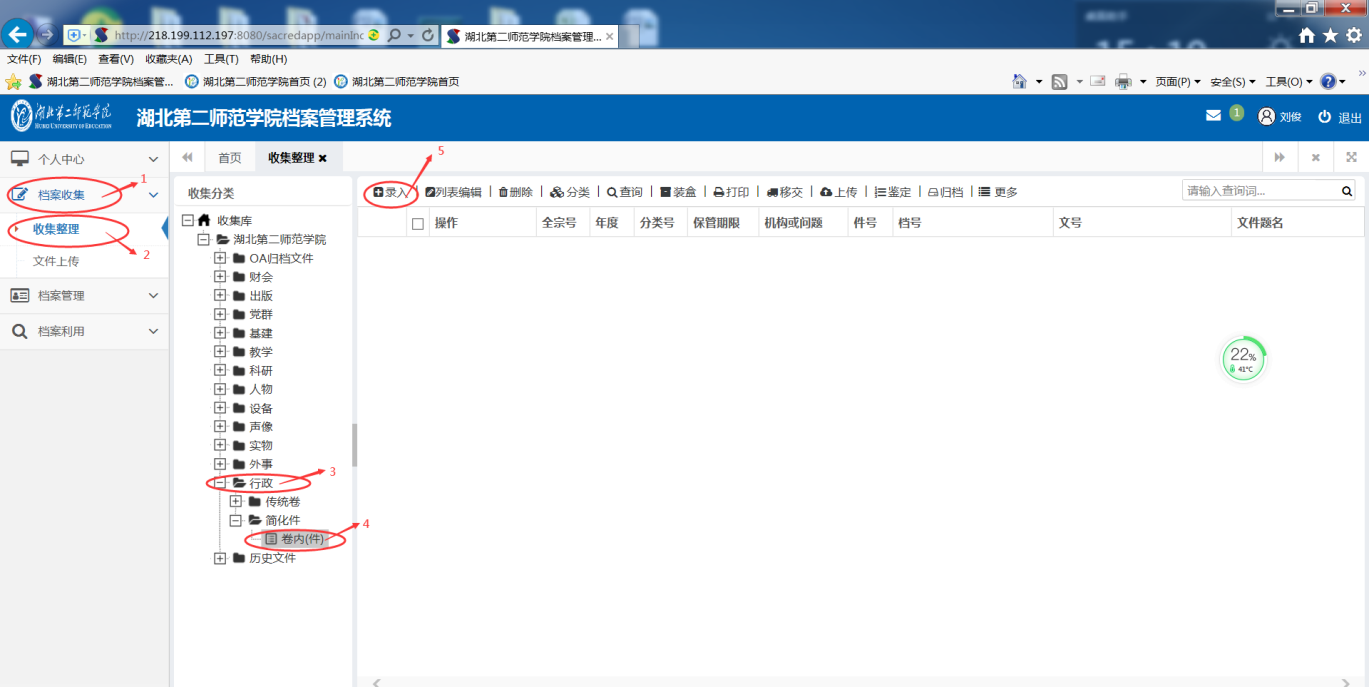Click the 请输入查询词 search input field
This screenshot has height=687, width=1369.
[x=1259, y=191]
